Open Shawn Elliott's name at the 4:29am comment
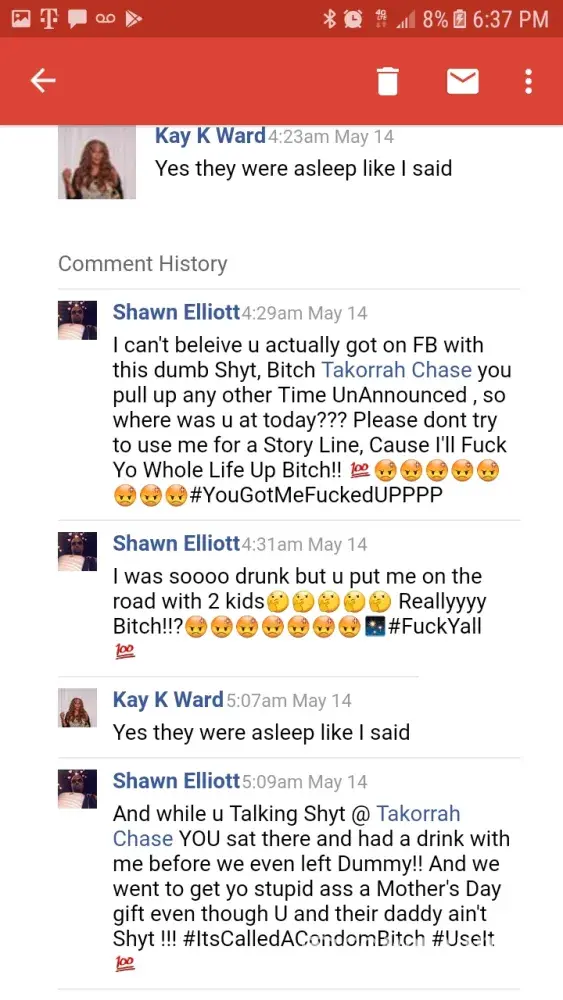 177,312
